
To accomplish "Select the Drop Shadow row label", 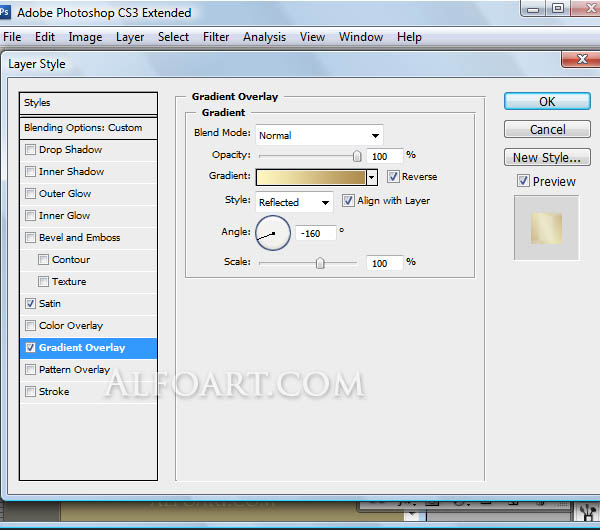I will (70, 150).
